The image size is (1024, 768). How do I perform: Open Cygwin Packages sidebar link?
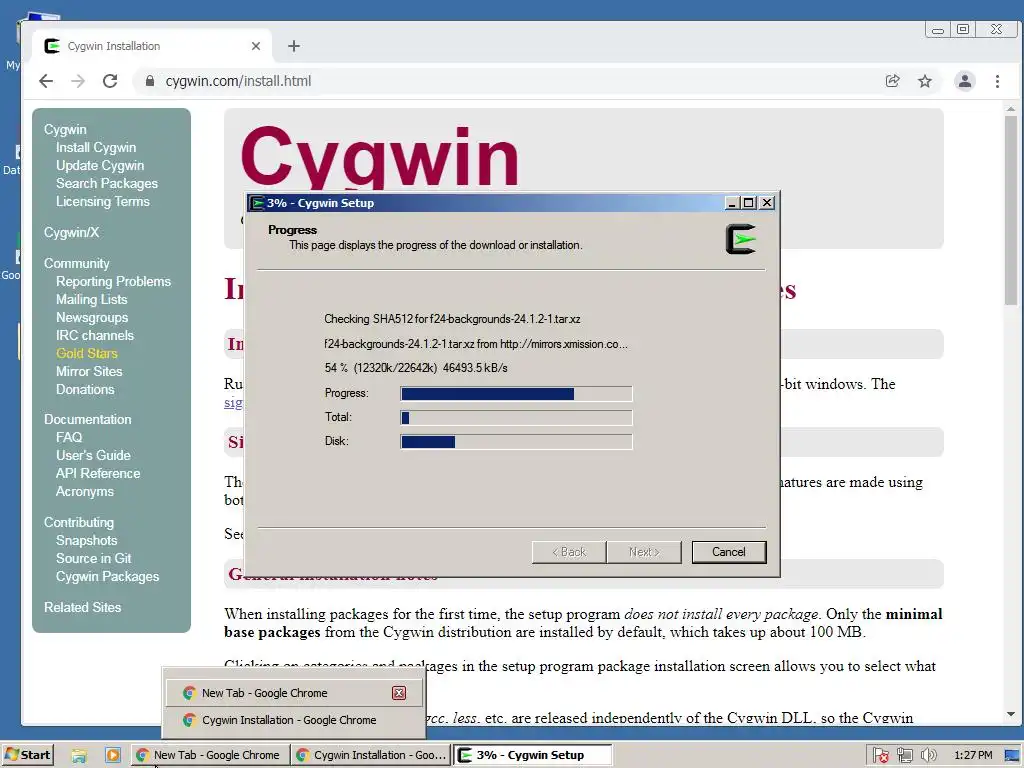click(107, 577)
